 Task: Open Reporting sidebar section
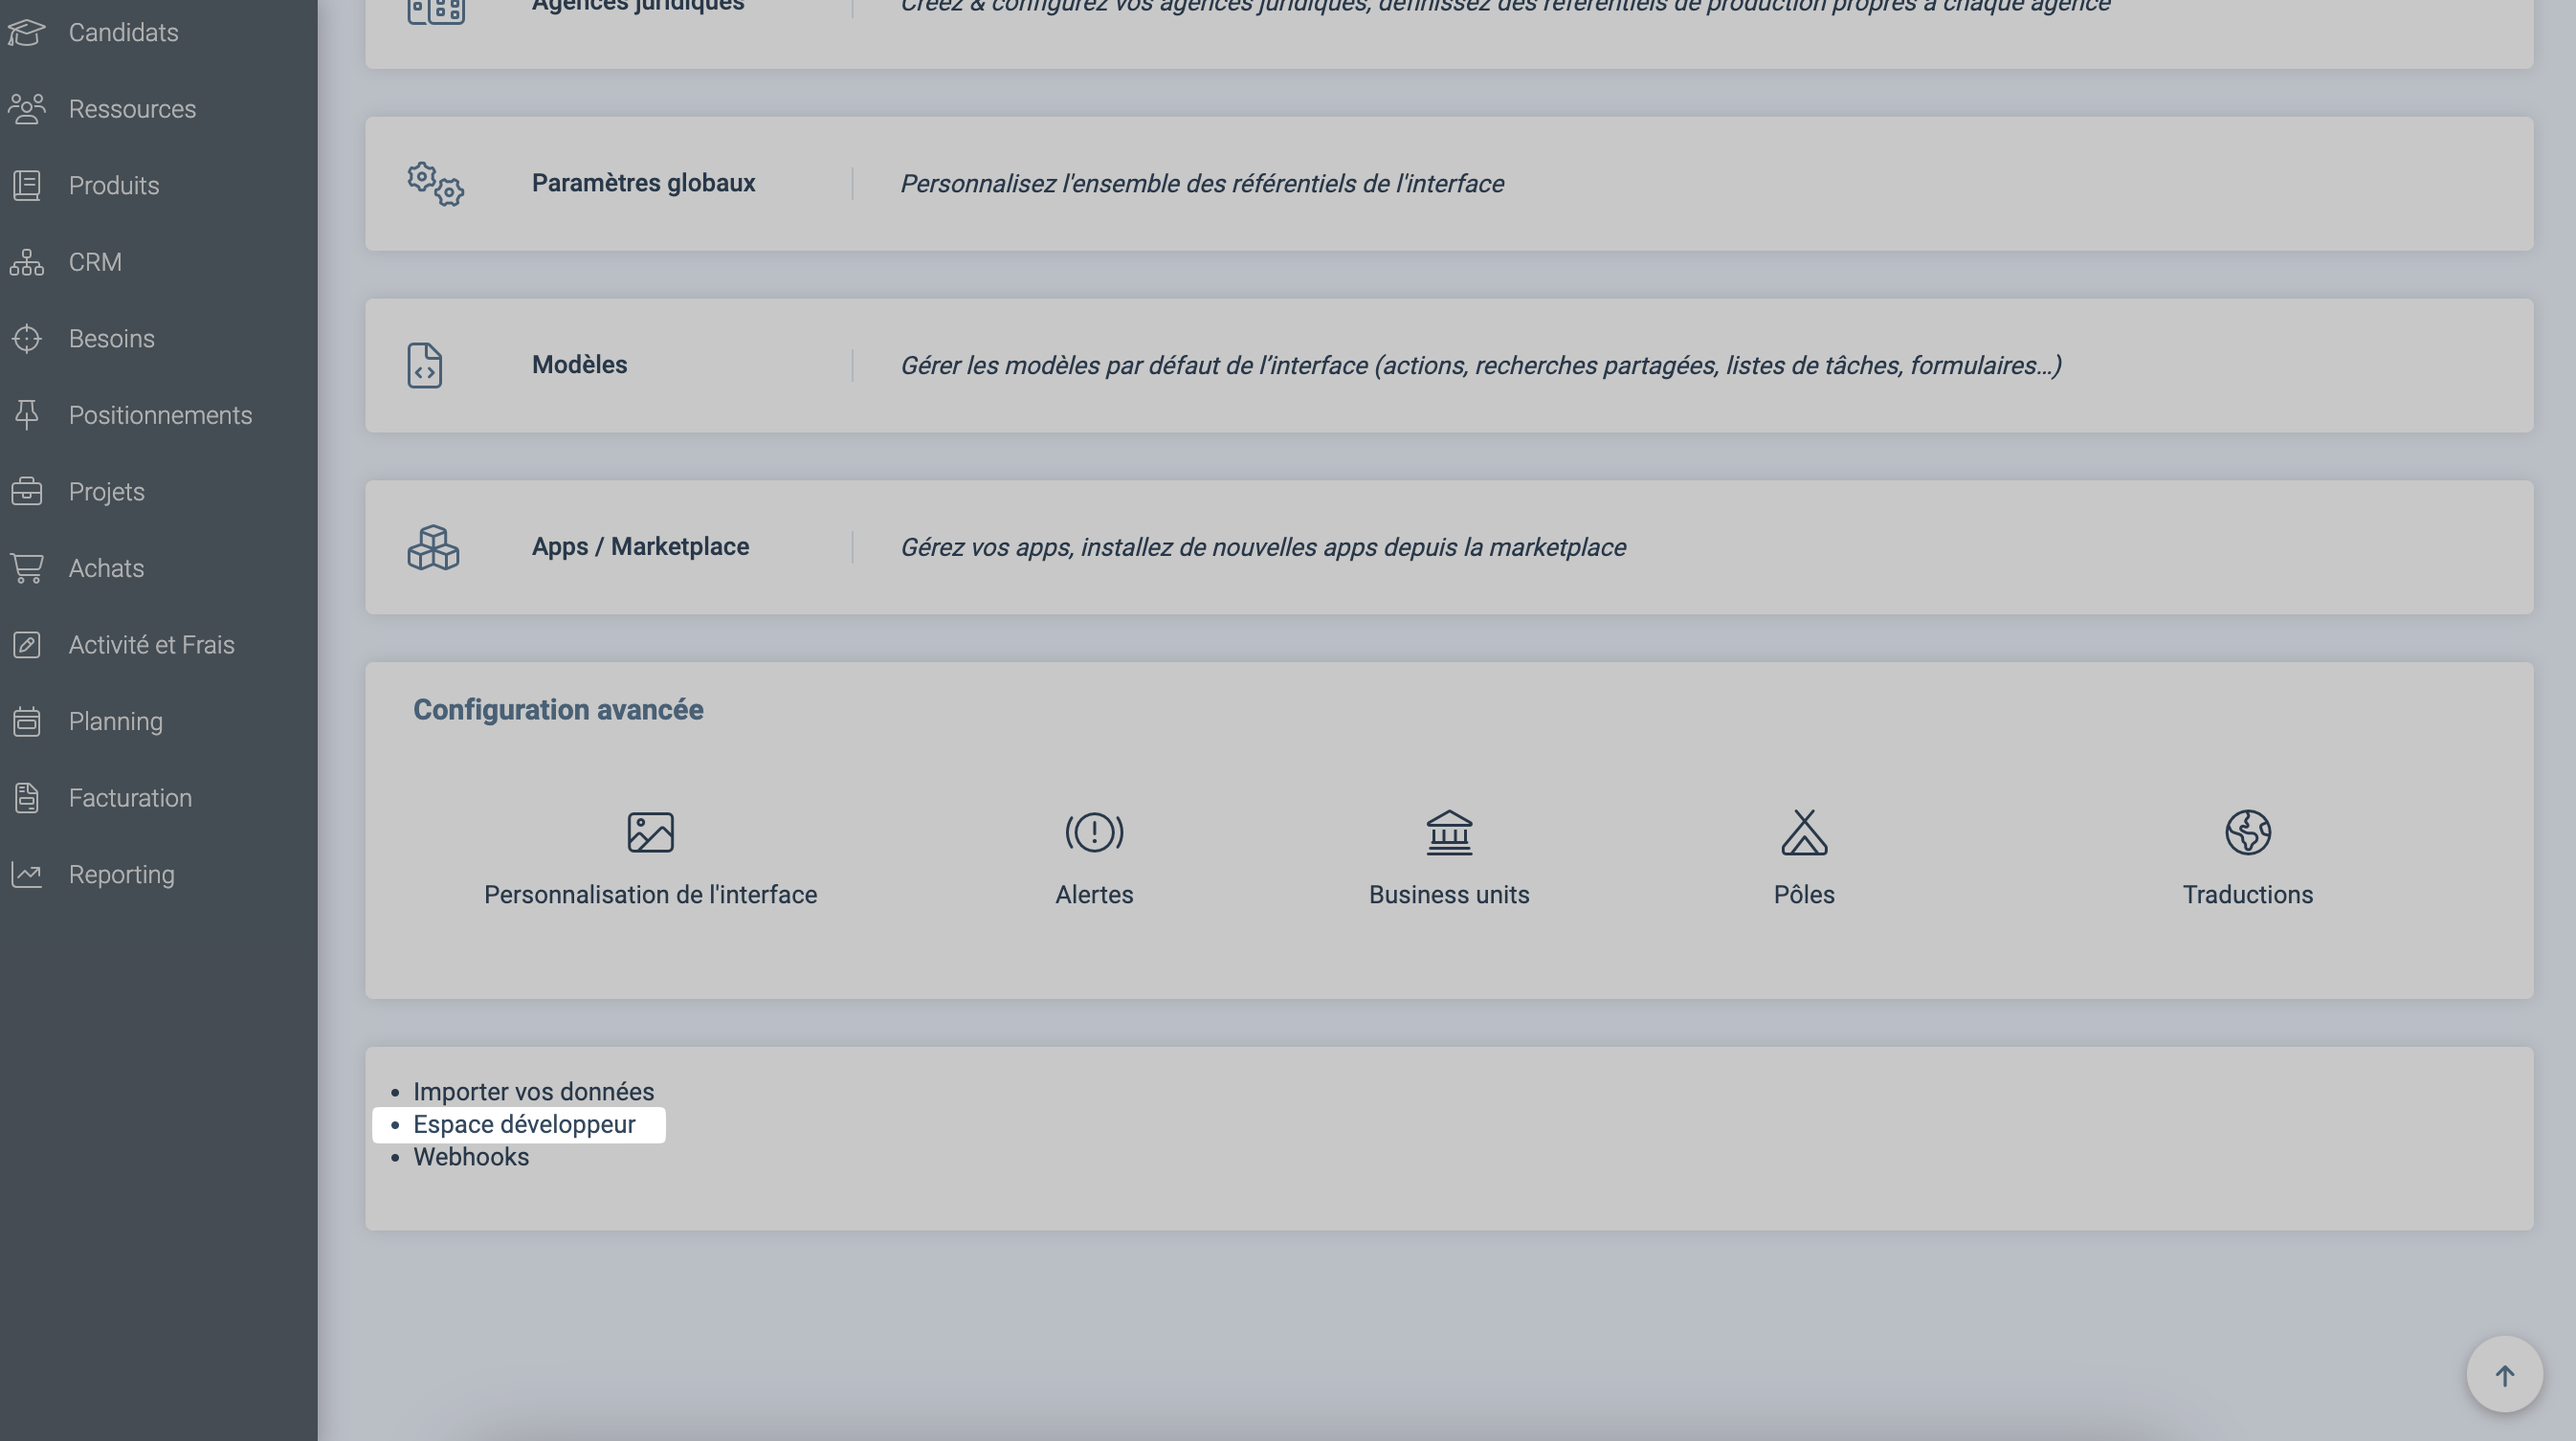[x=121, y=875]
